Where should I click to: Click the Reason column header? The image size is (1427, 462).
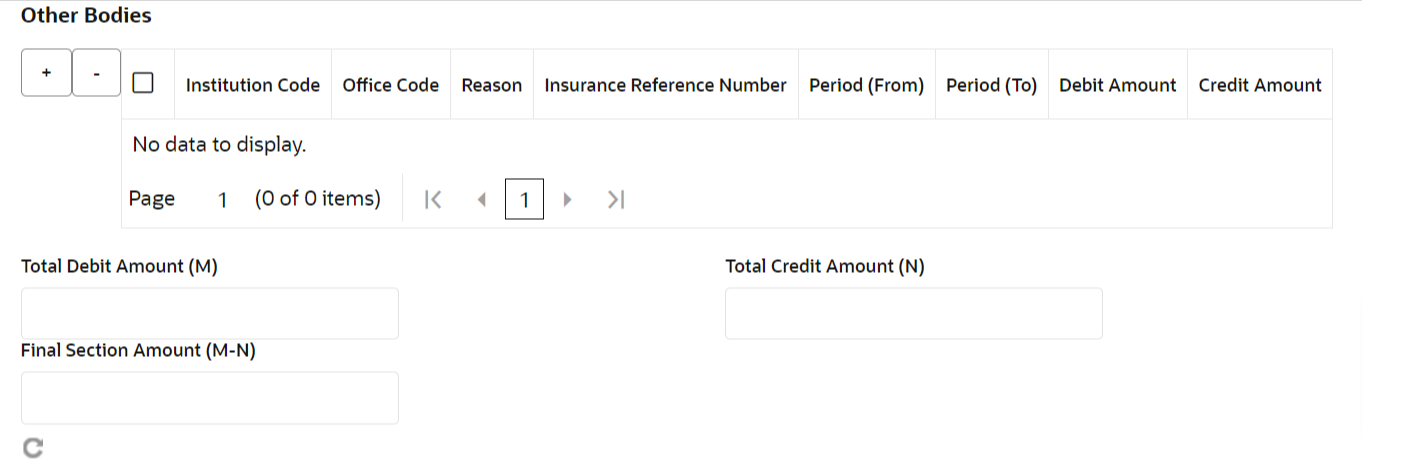[x=492, y=85]
